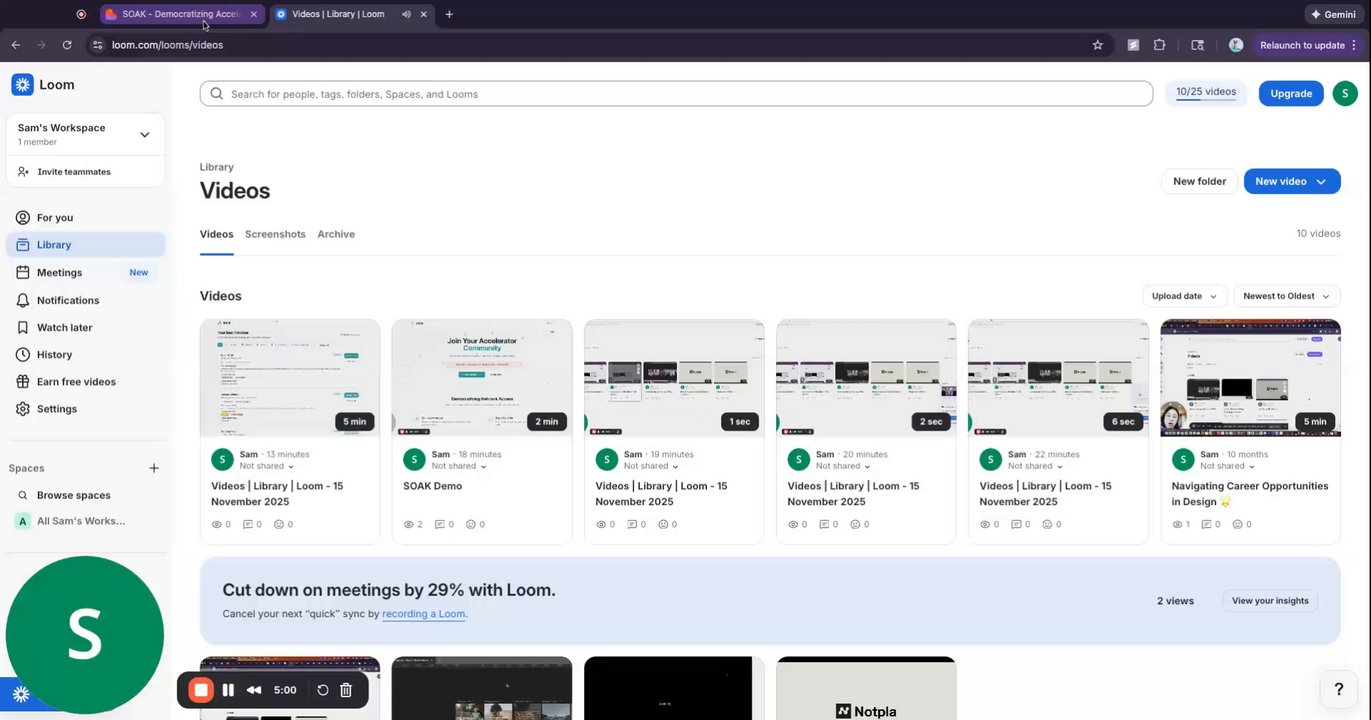Open the 10/25 videos usage indicator
This screenshot has height=720, width=1371.
[x=1206, y=92]
